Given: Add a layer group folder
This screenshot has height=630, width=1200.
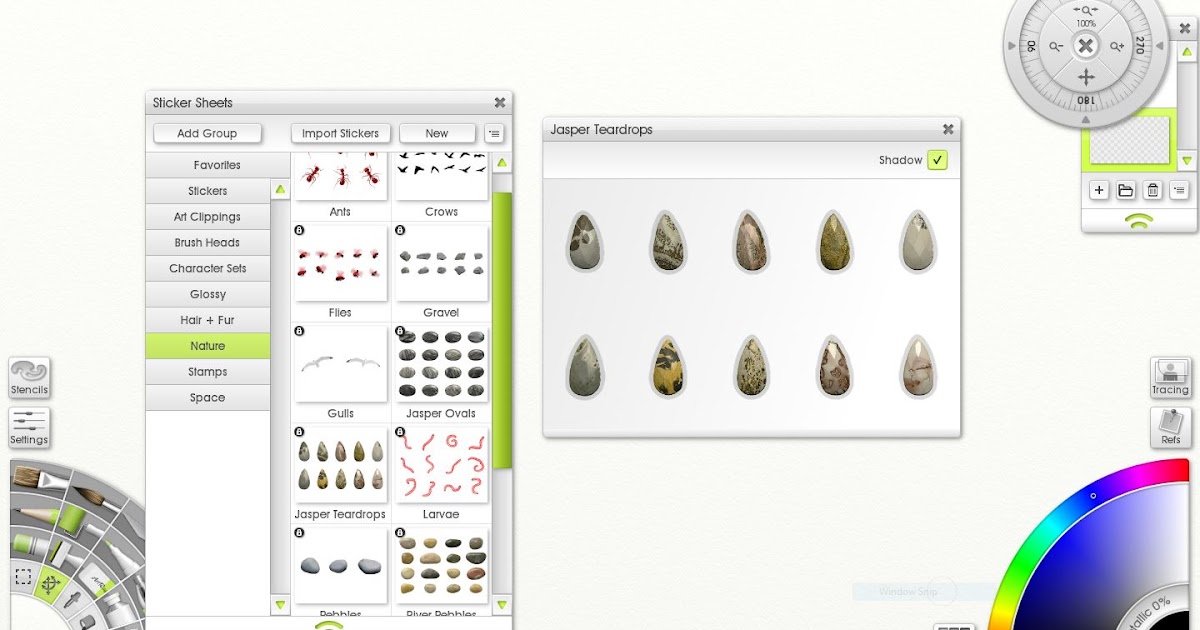Looking at the screenshot, I should pyautogui.click(x=1125, y=190).
